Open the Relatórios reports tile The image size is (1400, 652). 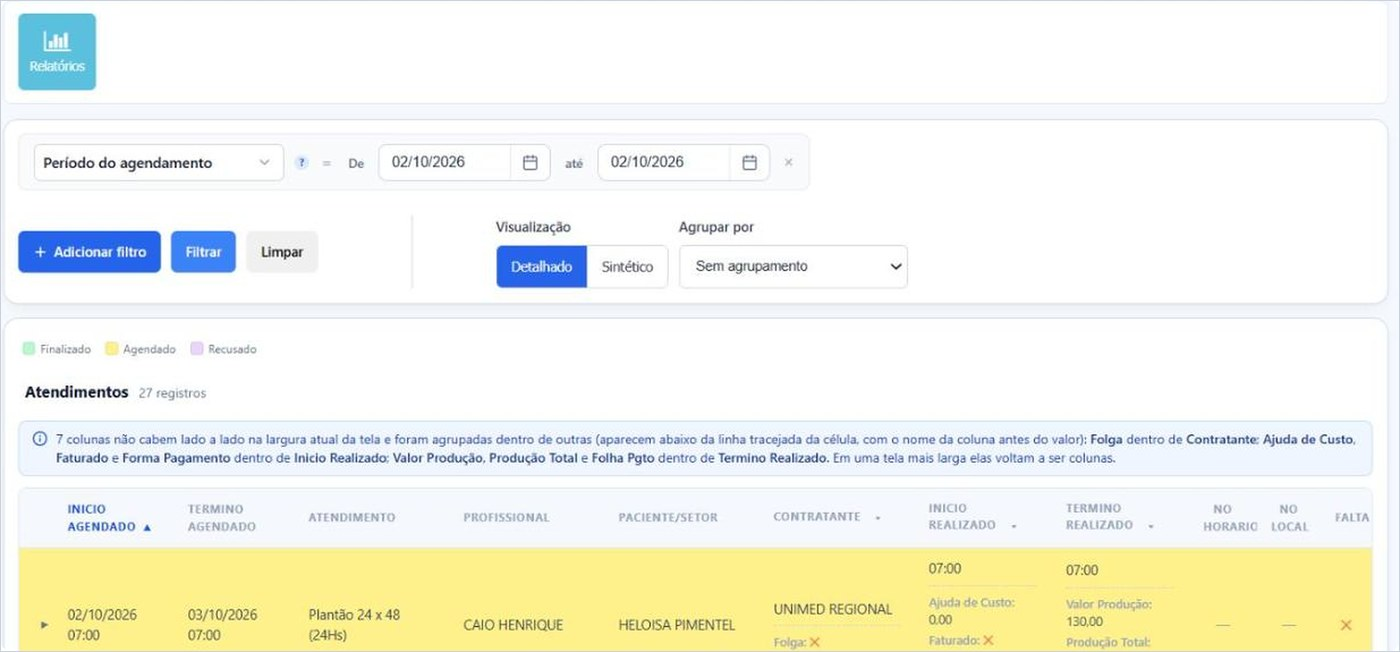(x=57, y=52)
